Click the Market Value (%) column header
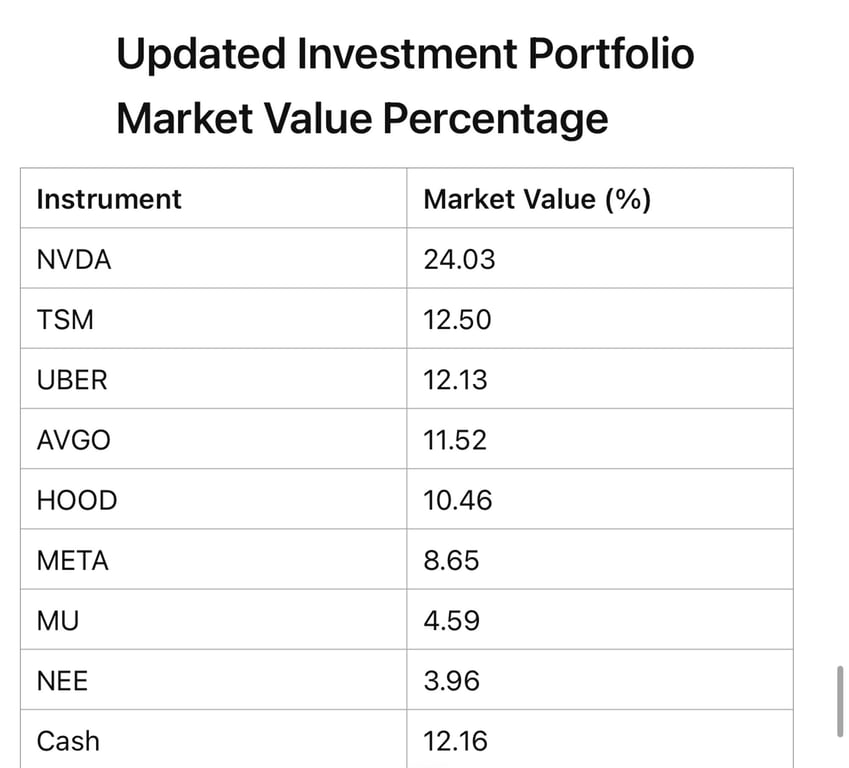The height and width of the screenshot is (768, 849). click(537, 199)
